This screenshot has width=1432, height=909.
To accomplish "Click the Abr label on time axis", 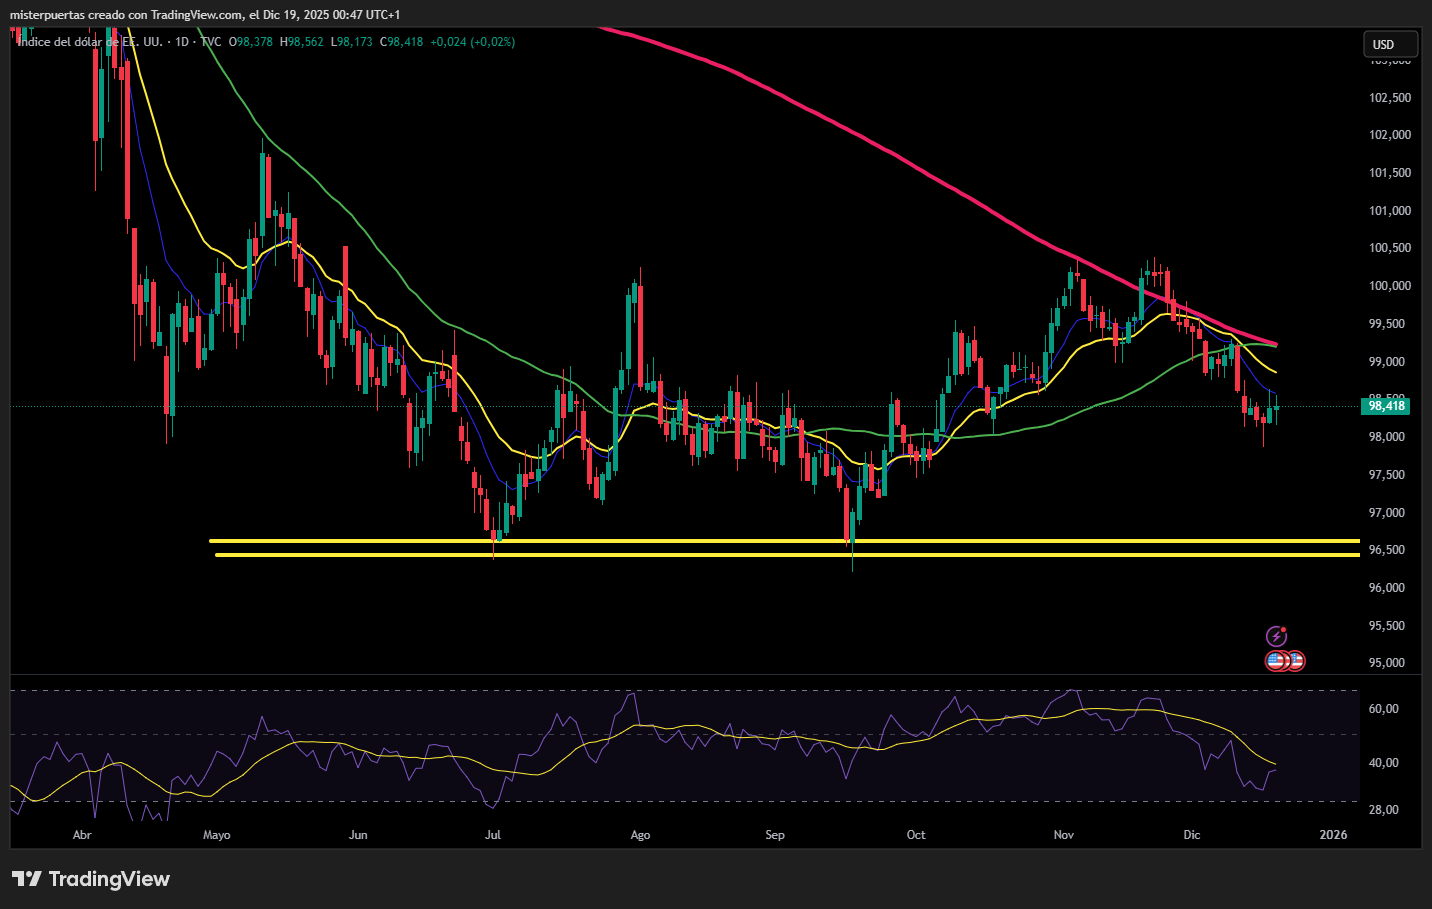I will point(82,835).
